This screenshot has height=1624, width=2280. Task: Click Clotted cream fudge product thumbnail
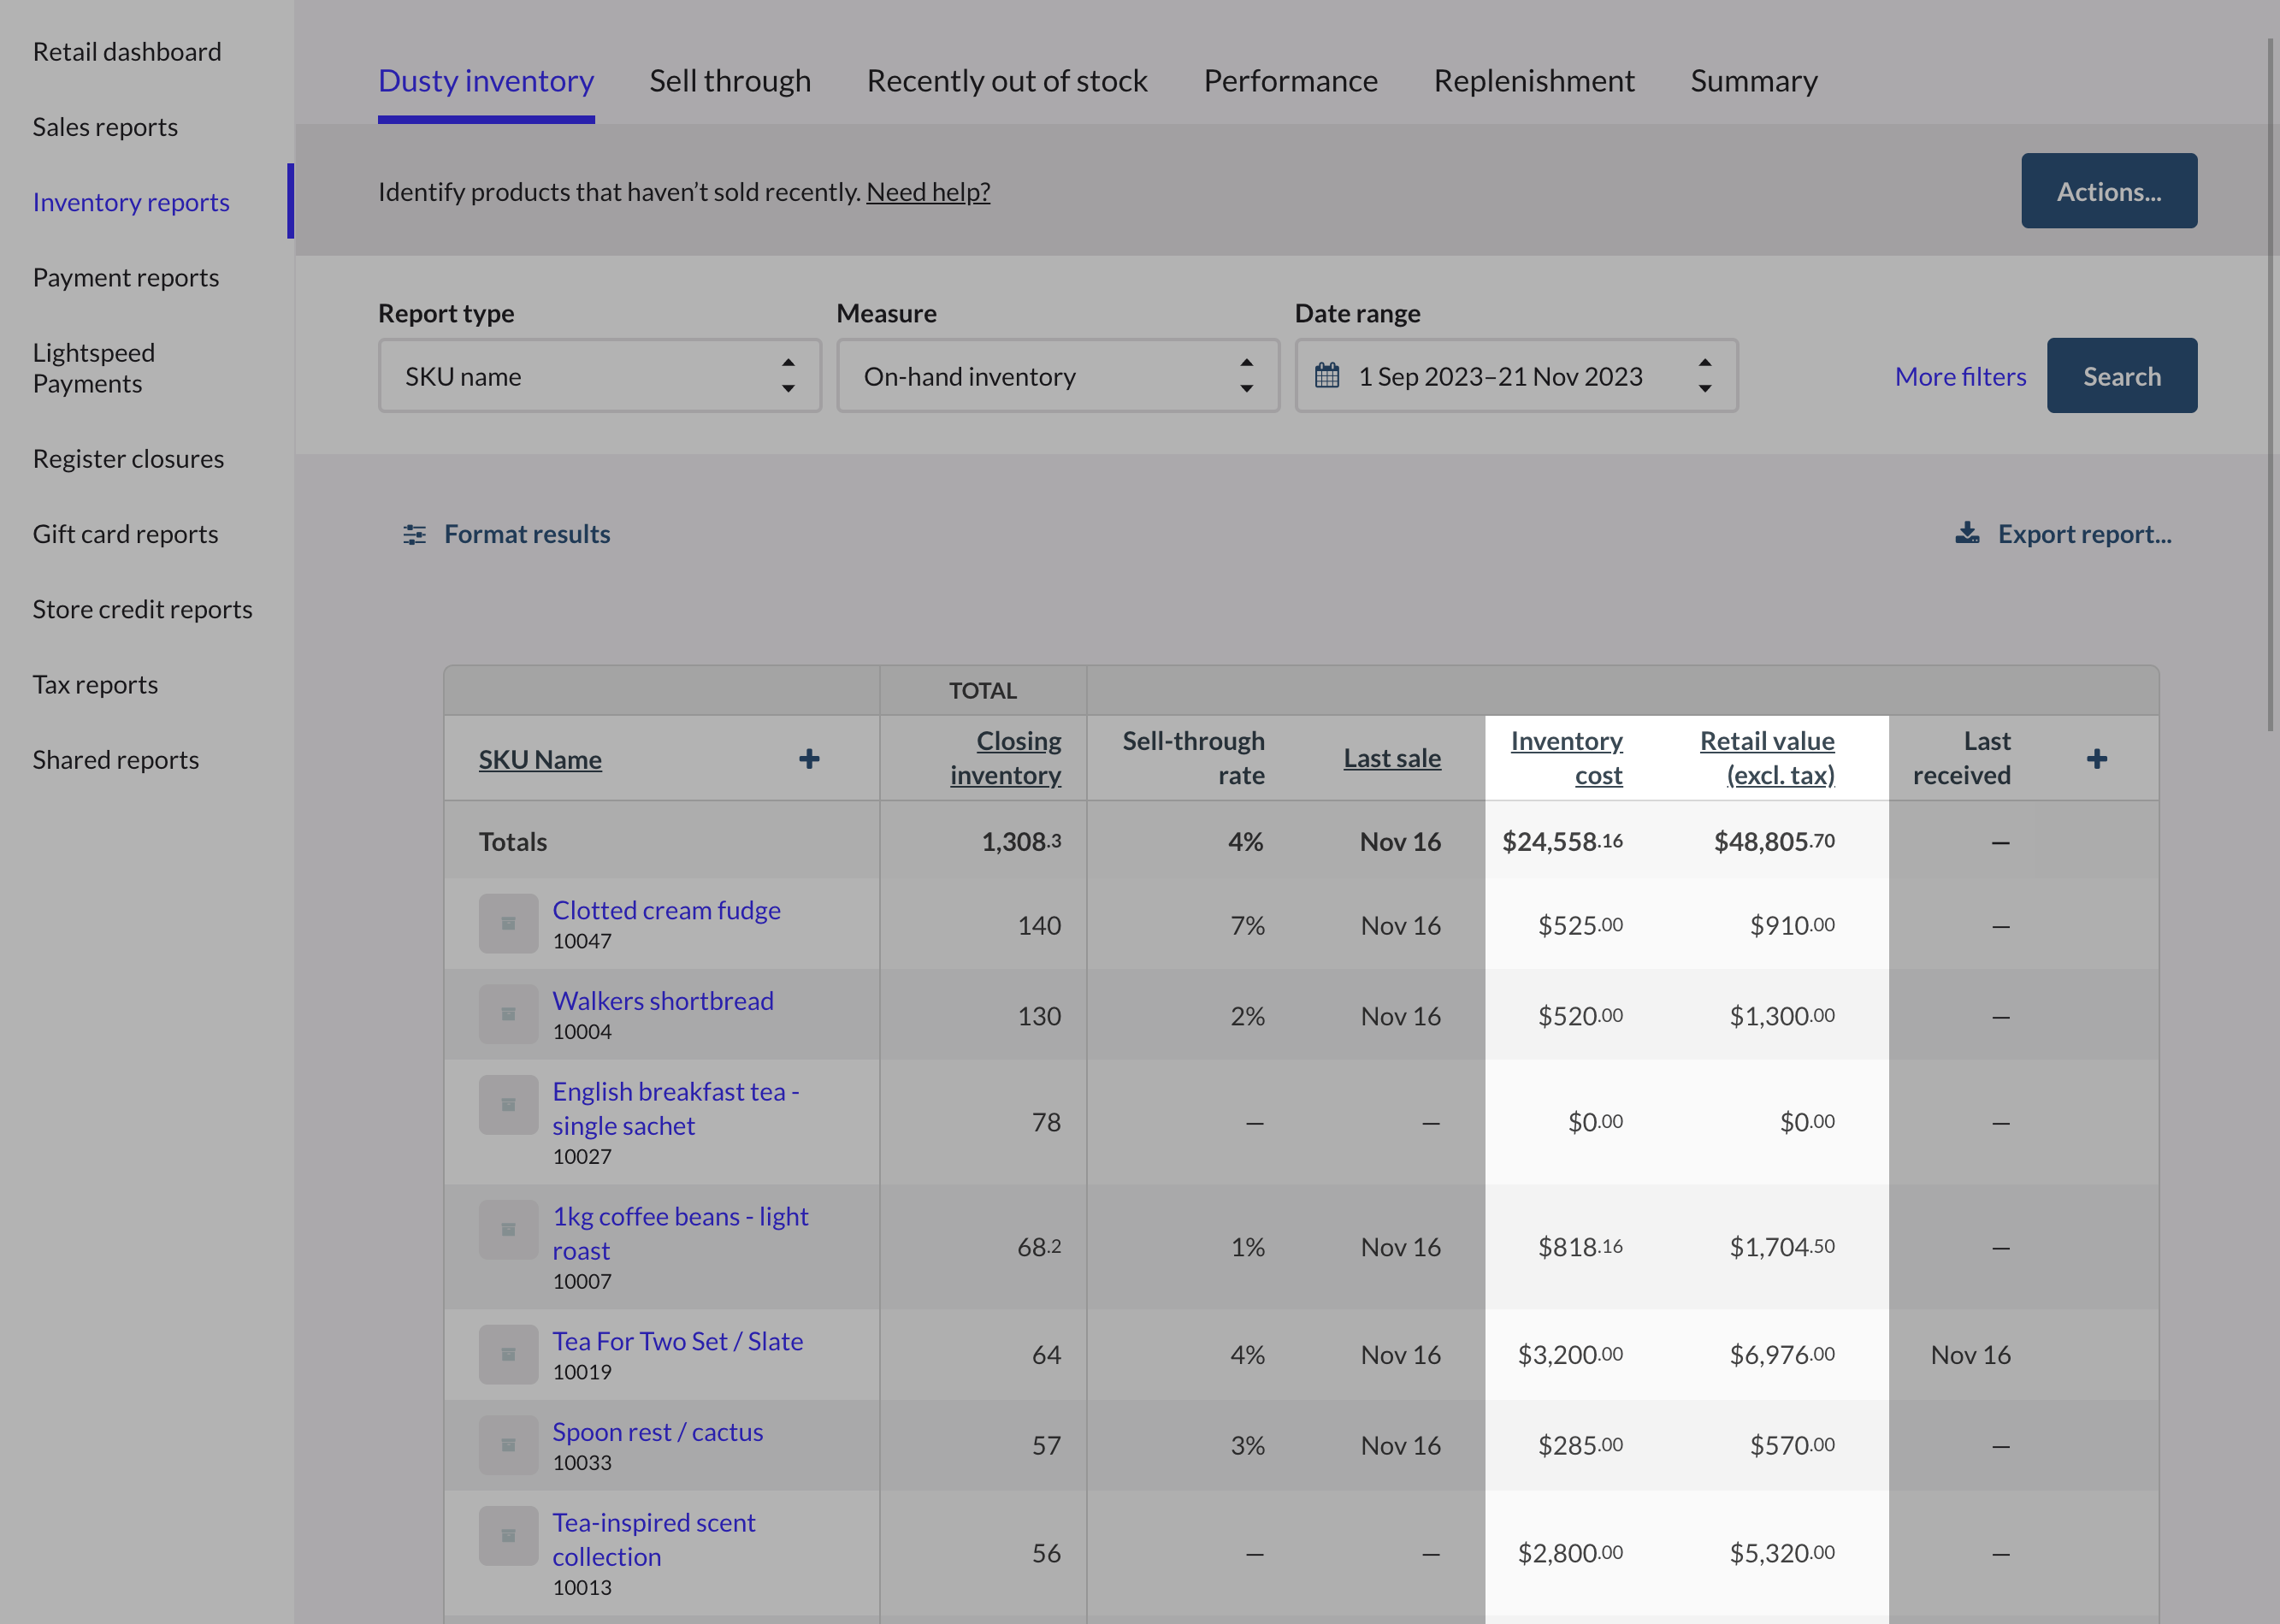pos(508,924)
